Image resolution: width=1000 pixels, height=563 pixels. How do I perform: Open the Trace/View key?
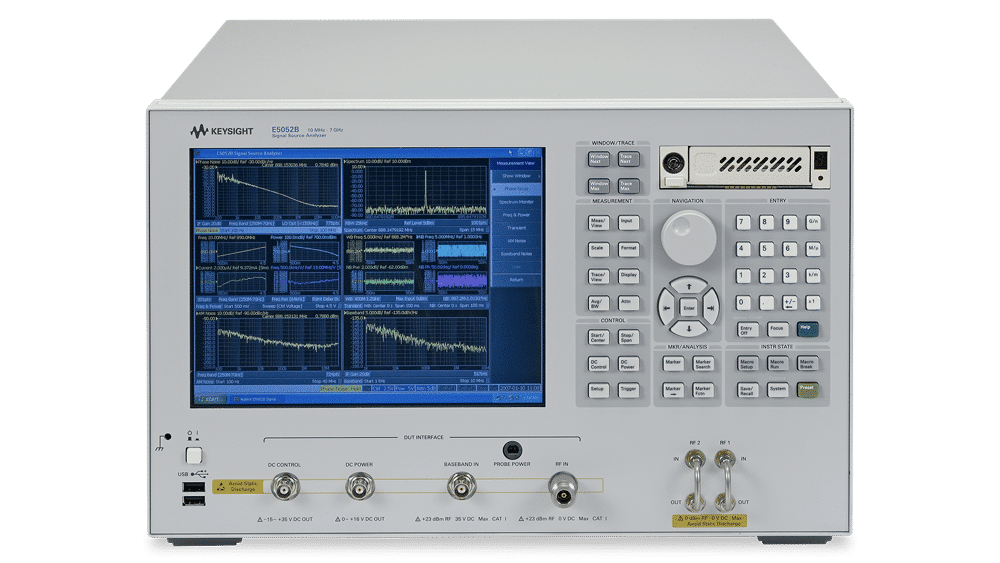tap(598, 277)
